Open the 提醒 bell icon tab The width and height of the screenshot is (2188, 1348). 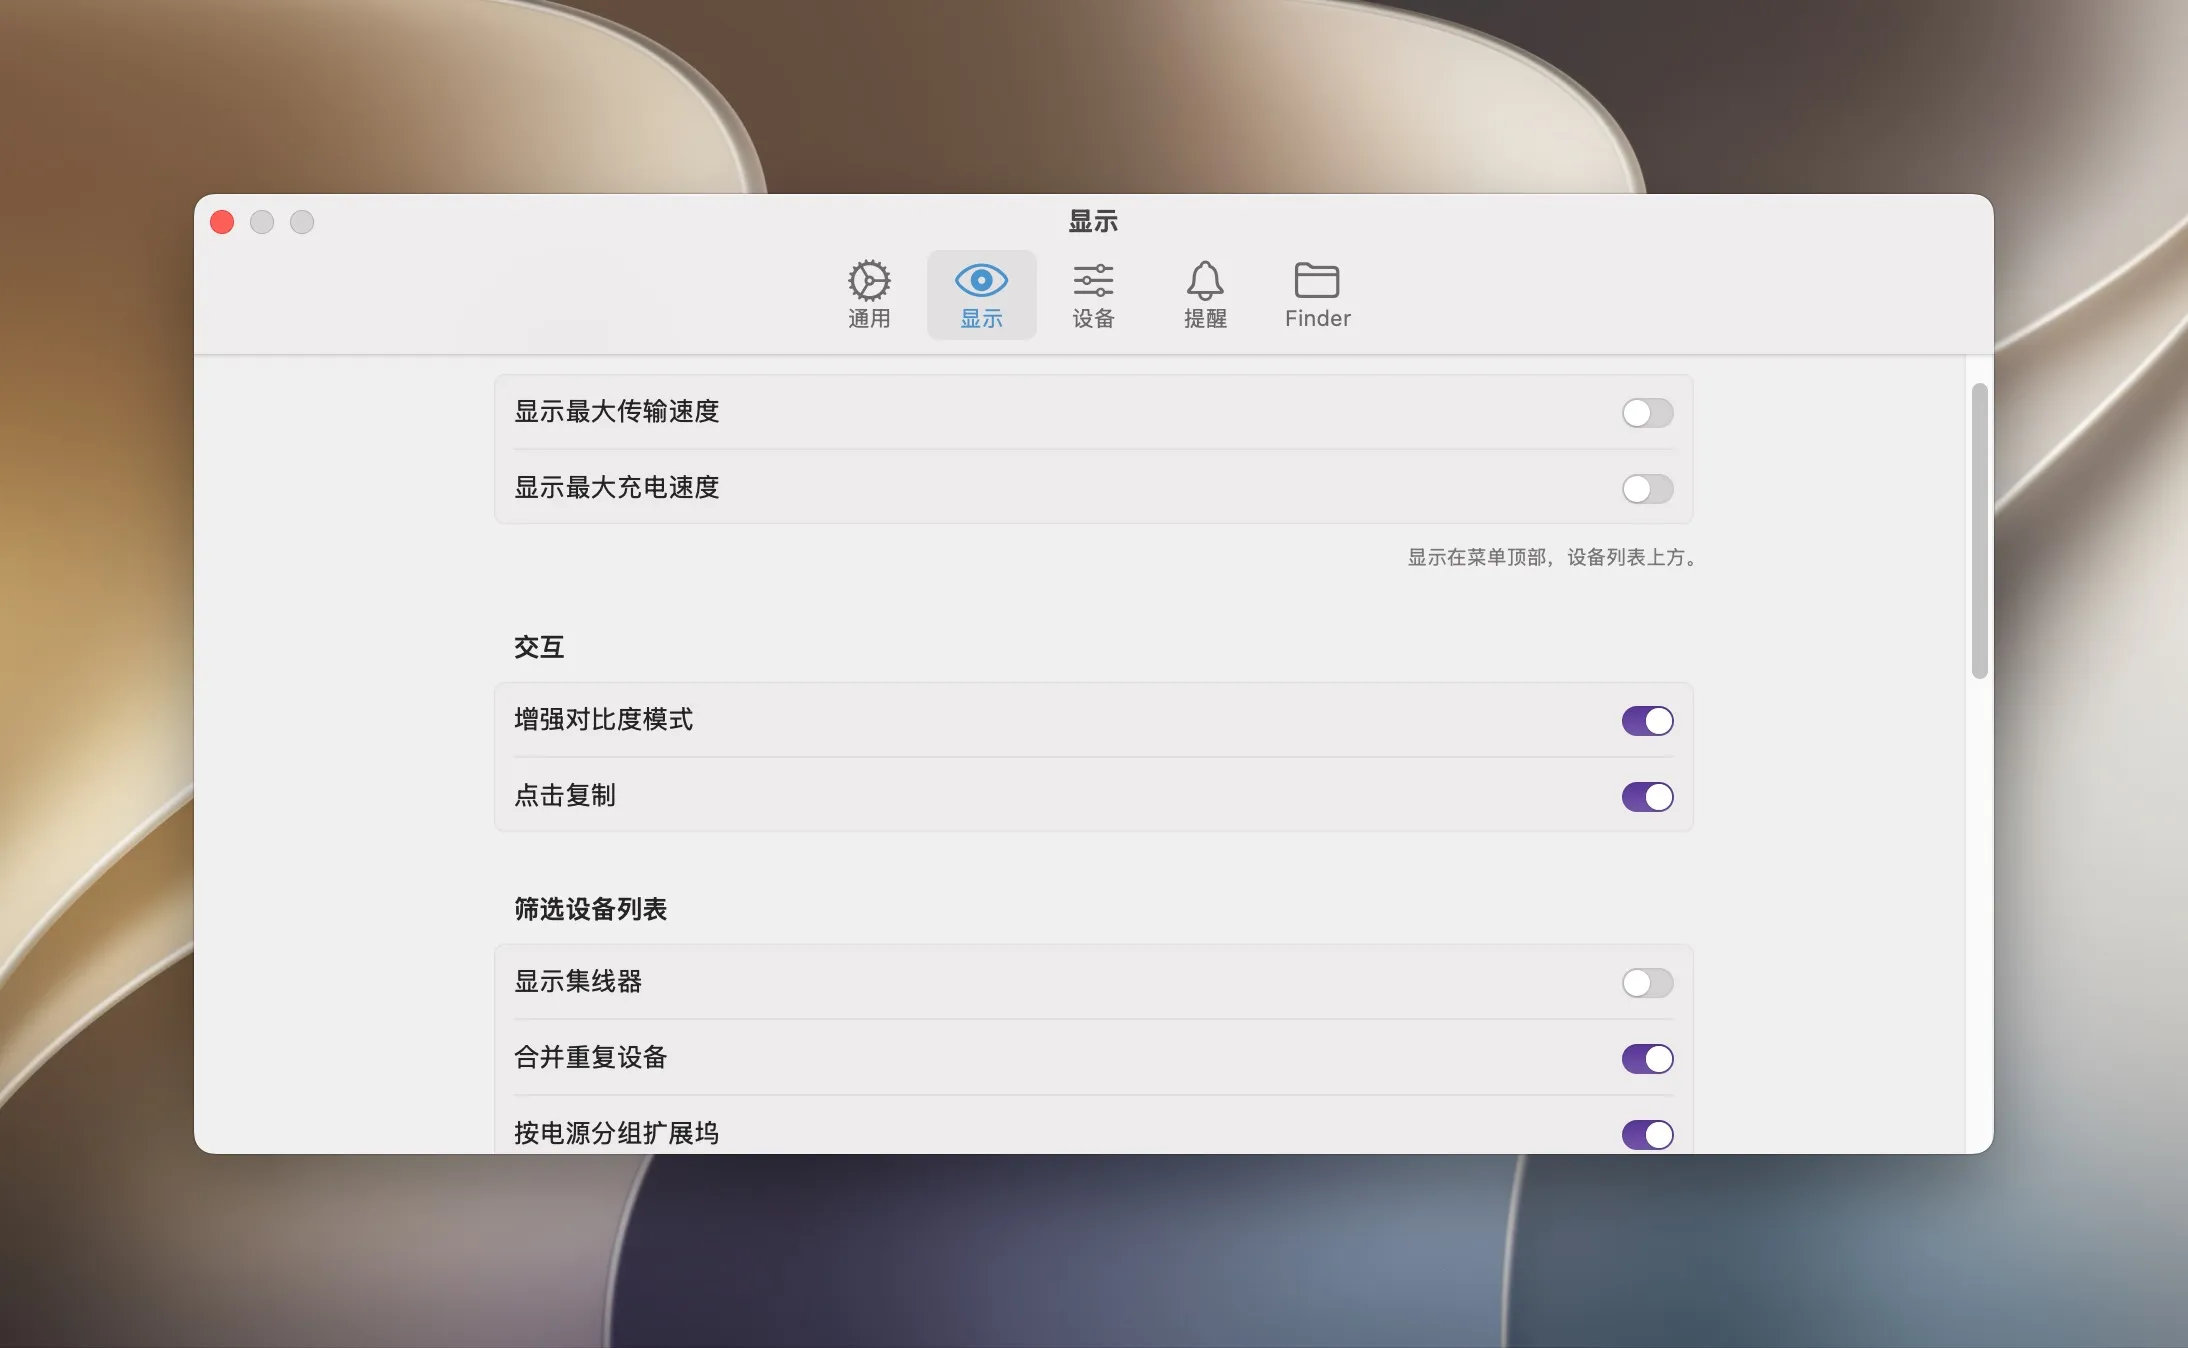tap(1205, 294)
